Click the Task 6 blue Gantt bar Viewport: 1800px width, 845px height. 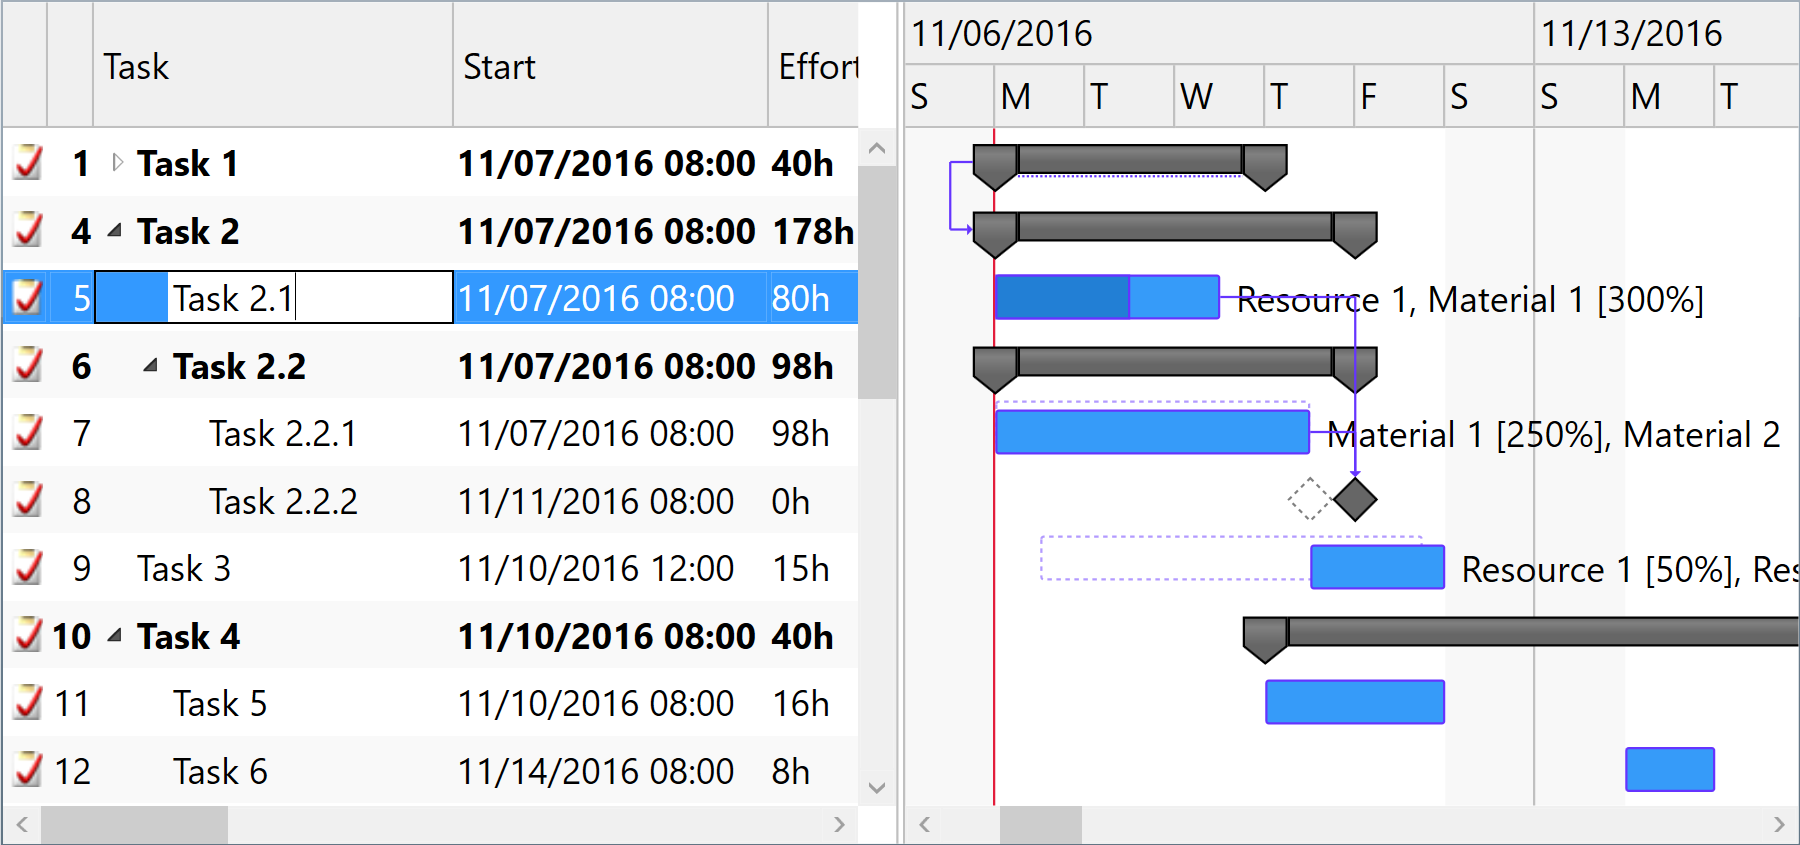pos(1669,770)
